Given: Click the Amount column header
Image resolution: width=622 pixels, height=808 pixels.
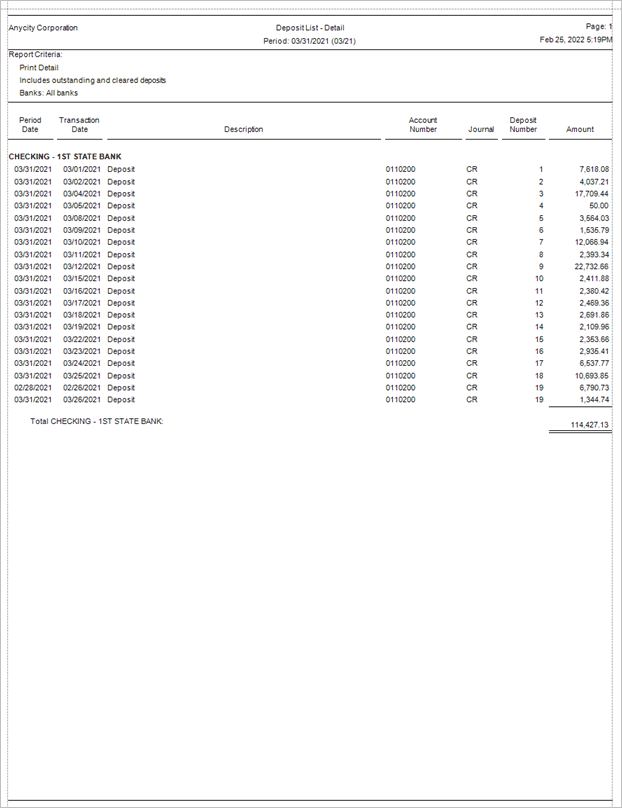Looking at the screenshot, I should [580, 129].
